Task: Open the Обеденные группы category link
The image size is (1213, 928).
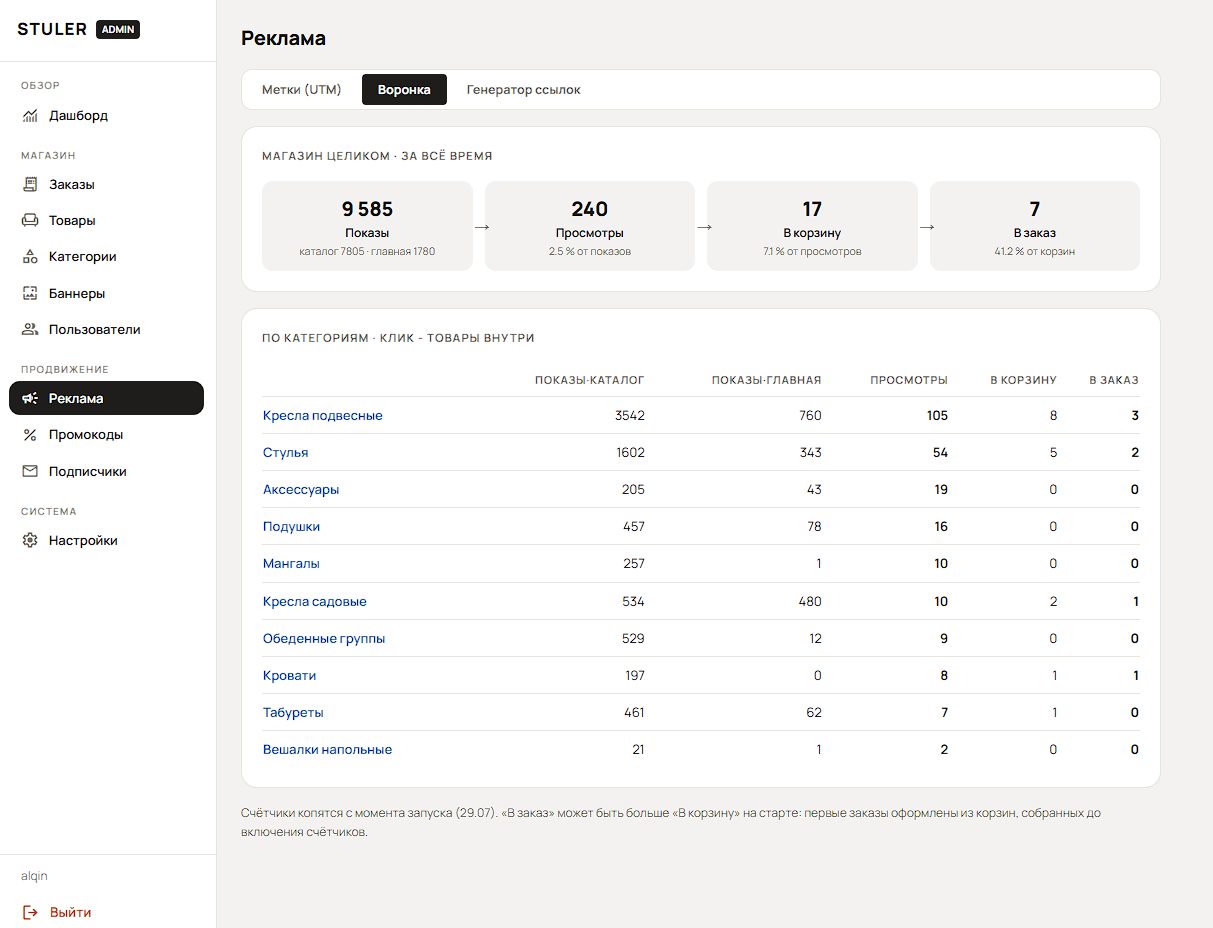Action: 324,639
